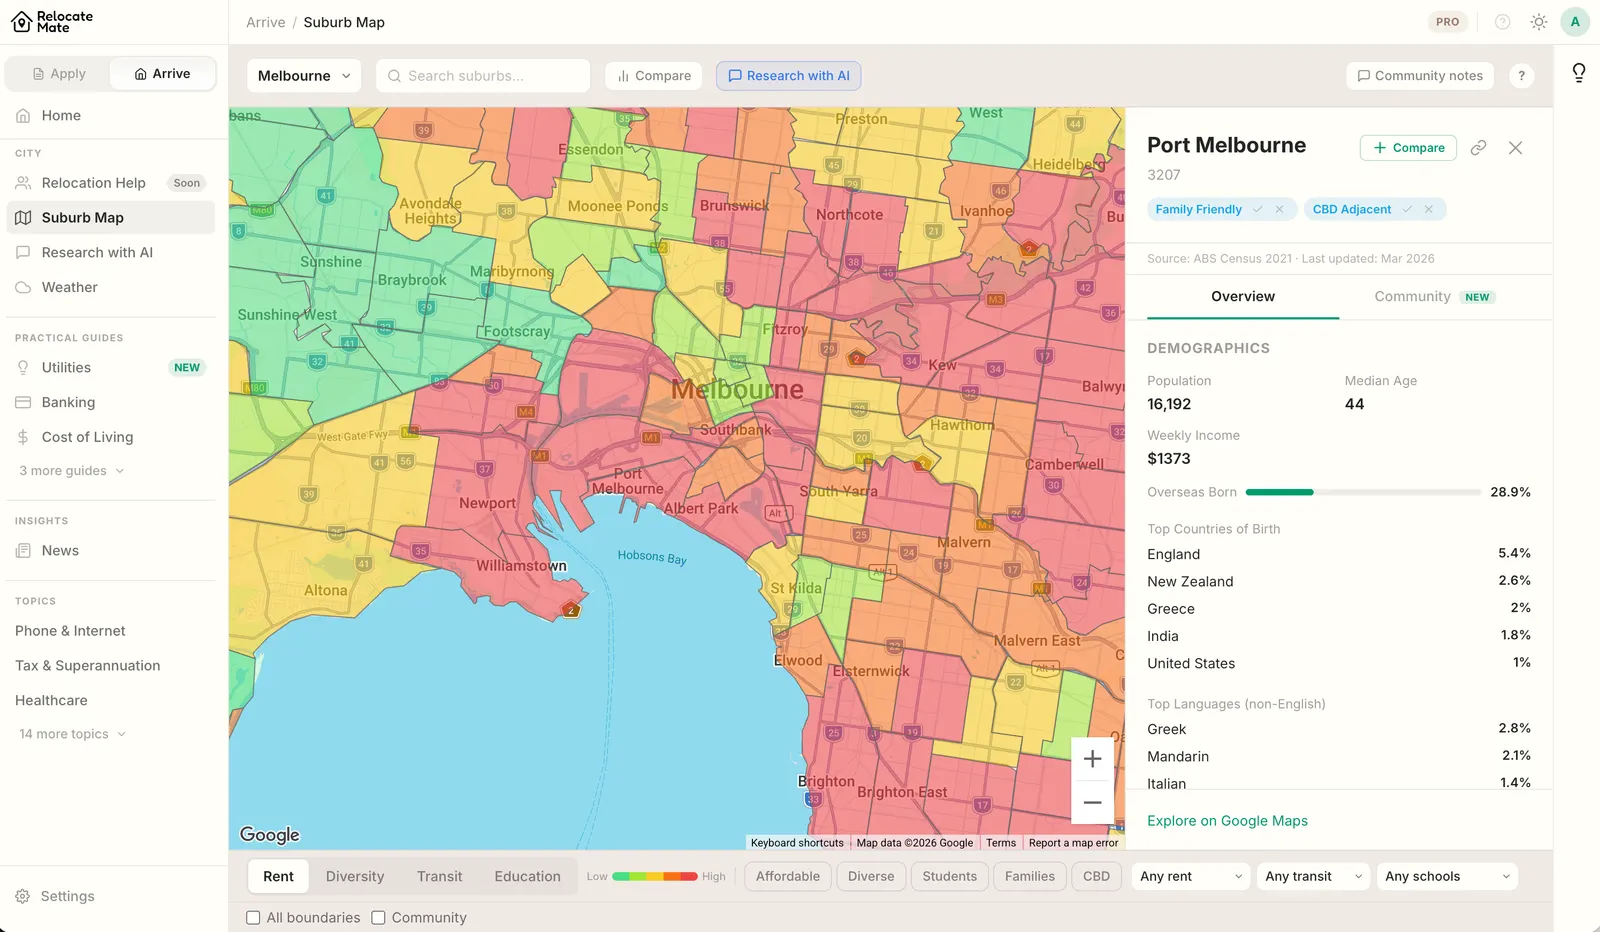Open Explore on Google Maps link
The height and width of the screenshot is (932, 1600).
[1227, 821]
